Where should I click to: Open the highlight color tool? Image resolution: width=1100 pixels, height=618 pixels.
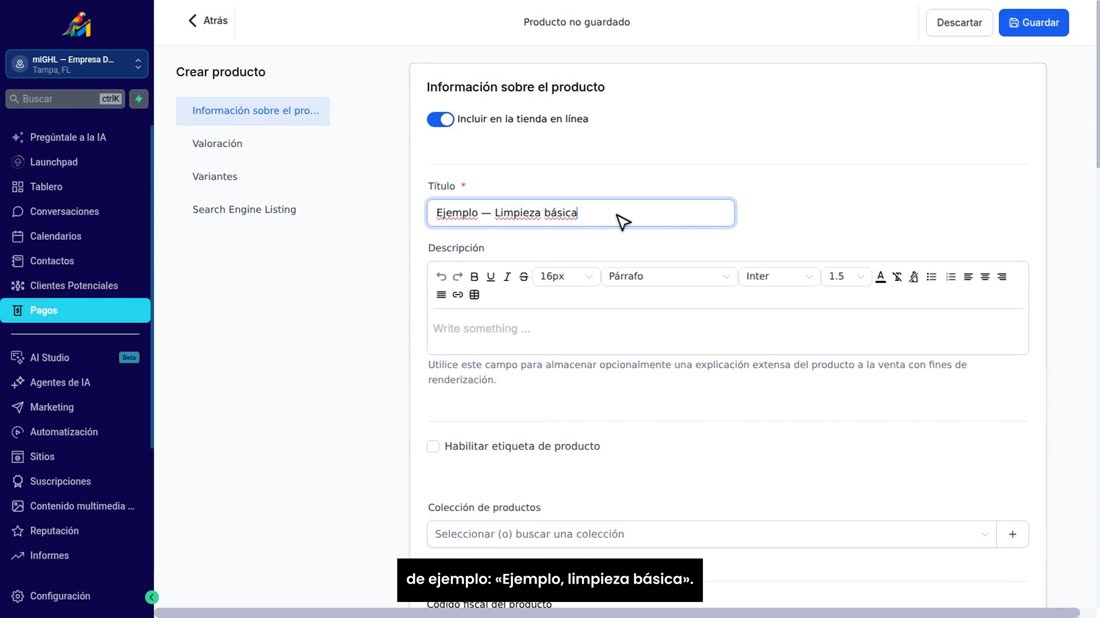point(913,276)
